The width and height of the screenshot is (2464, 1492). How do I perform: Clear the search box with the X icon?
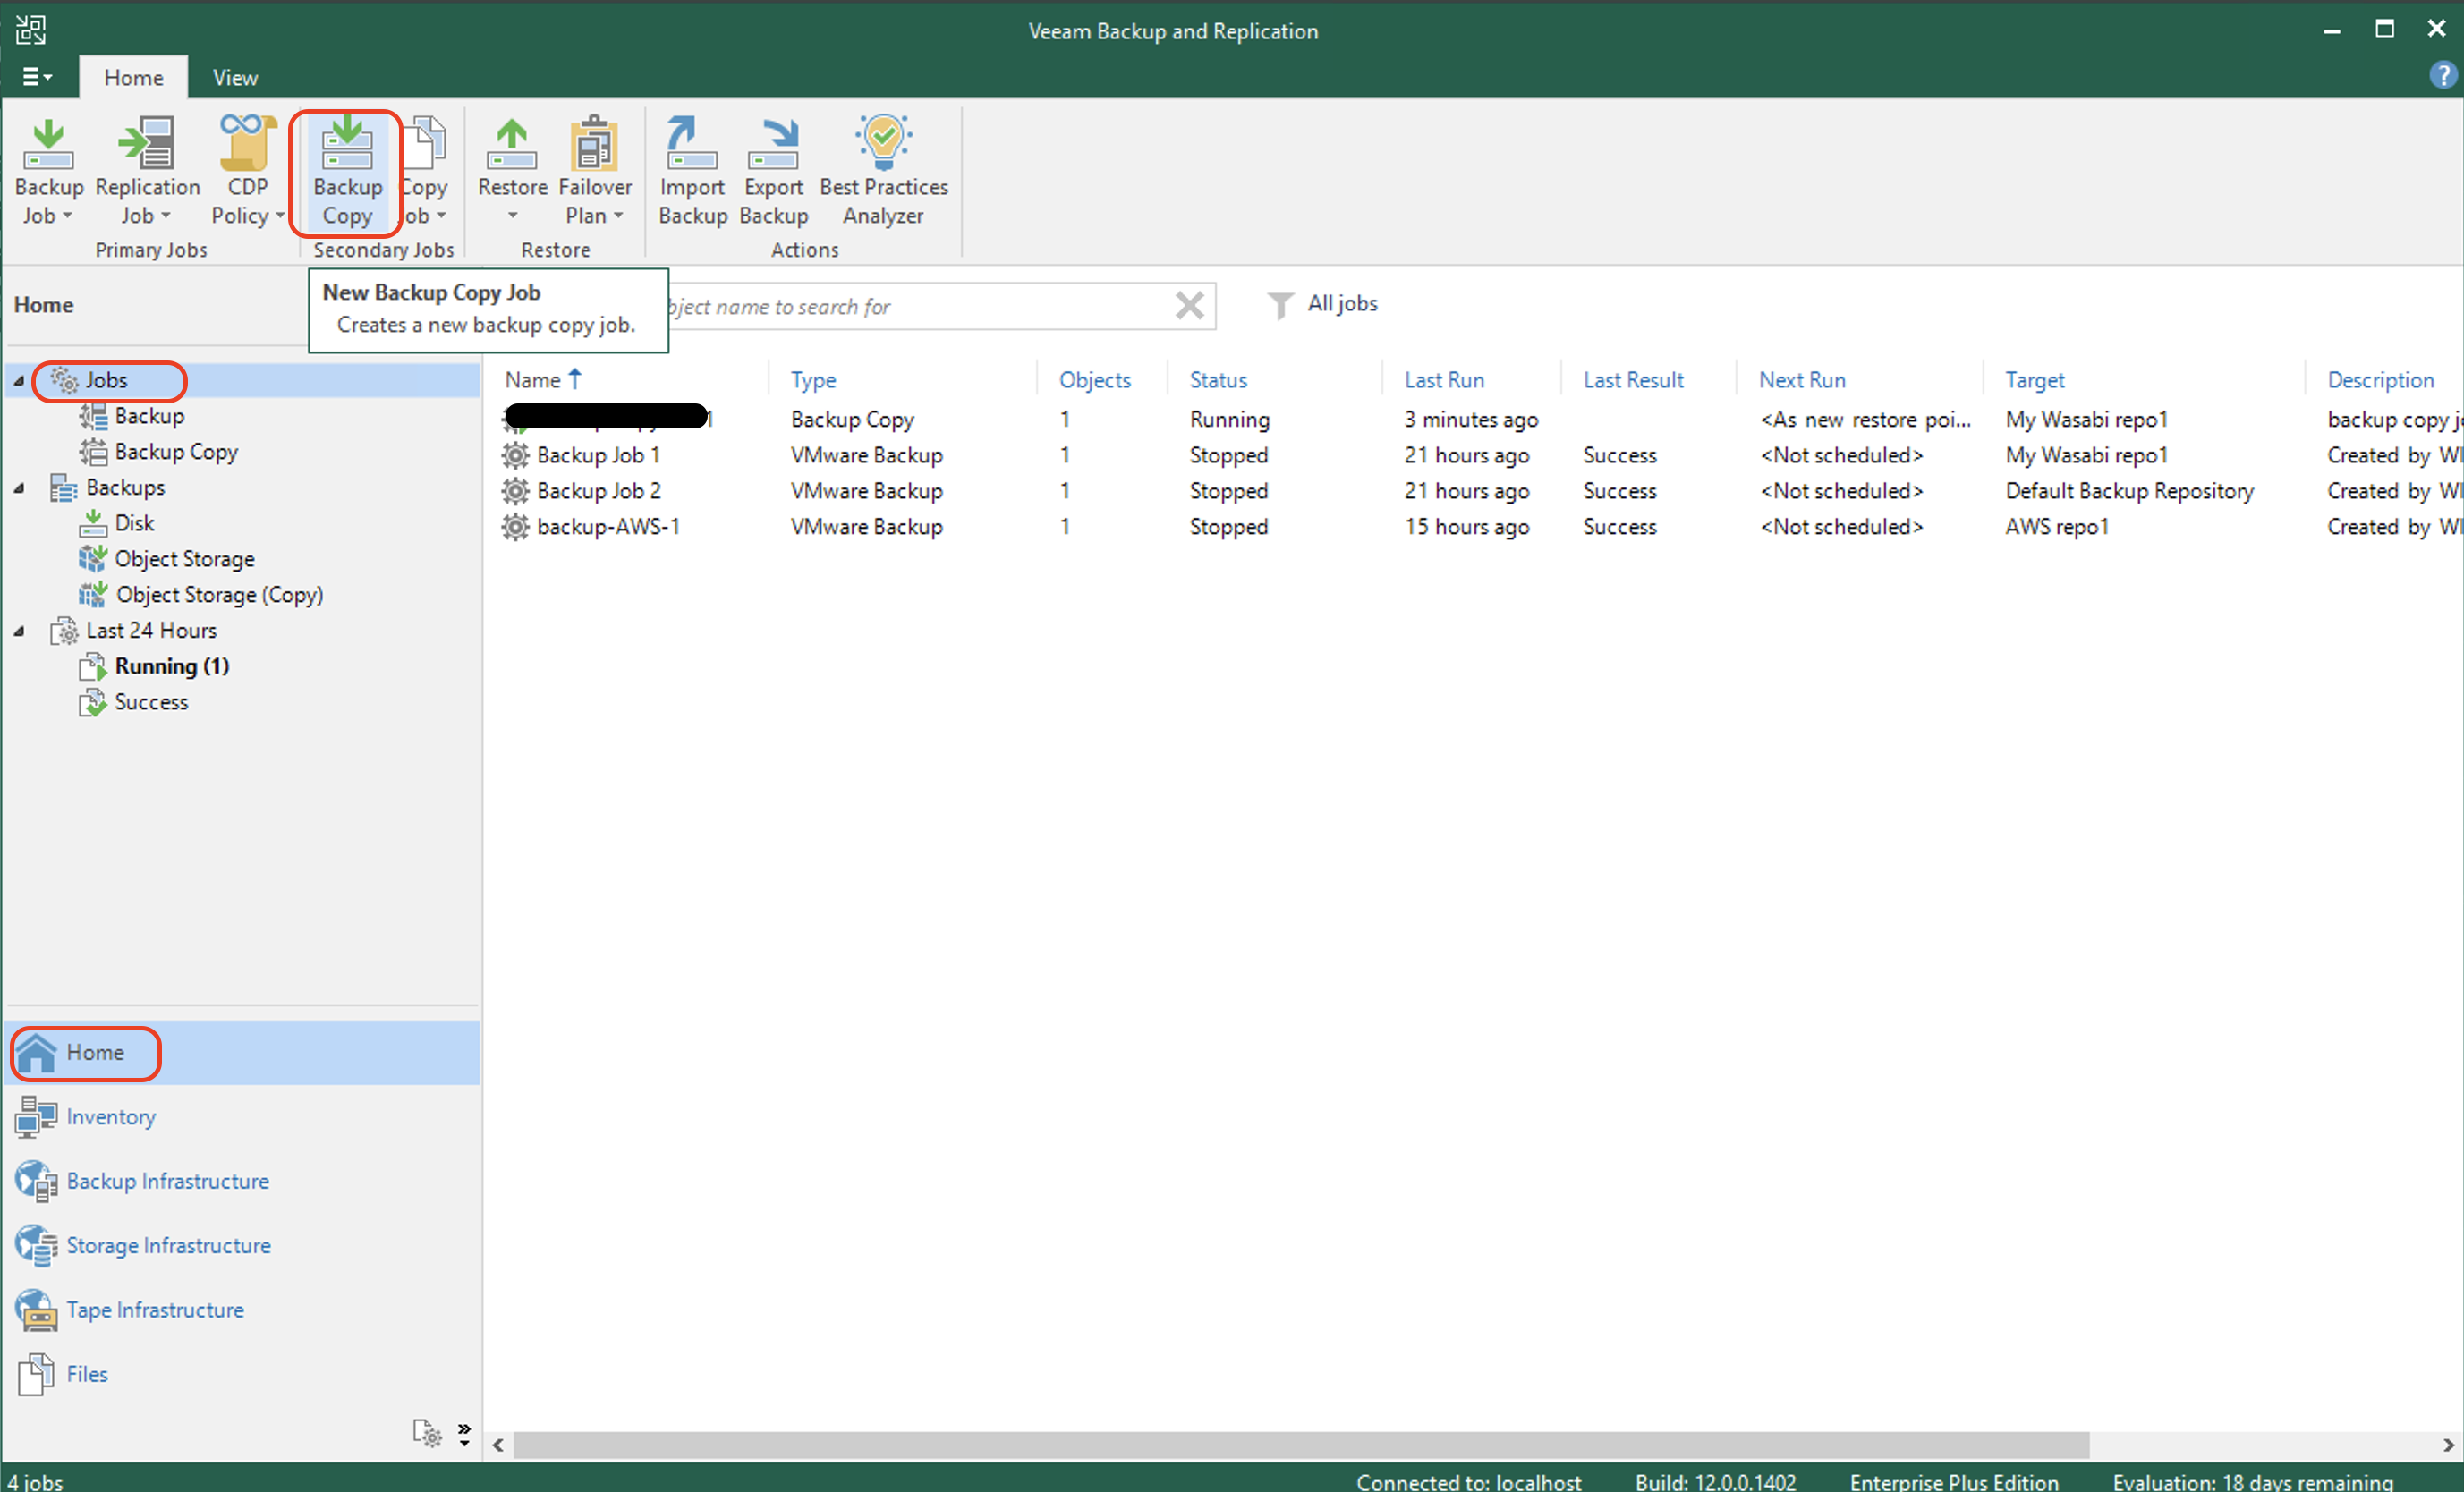tap(1189, 305)
